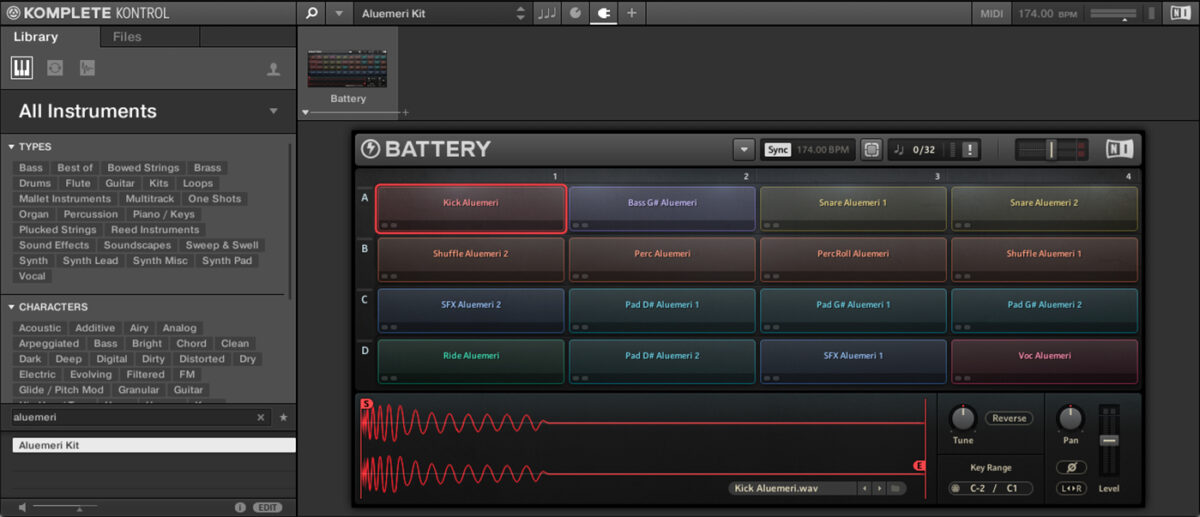This screenshot has height=517, width=1200.
Task: Open the All Instruments product dropdown
Action: pos(274,111)
